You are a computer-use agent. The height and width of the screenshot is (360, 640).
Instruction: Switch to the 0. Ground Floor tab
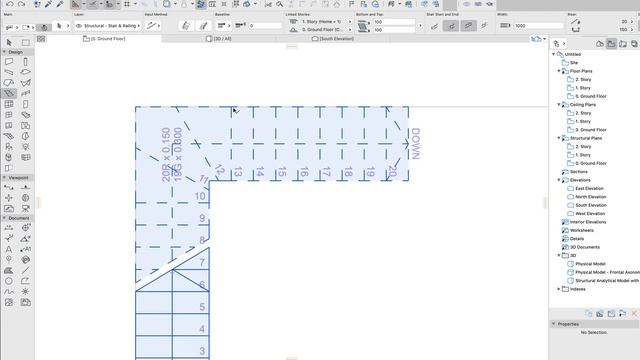104,39
